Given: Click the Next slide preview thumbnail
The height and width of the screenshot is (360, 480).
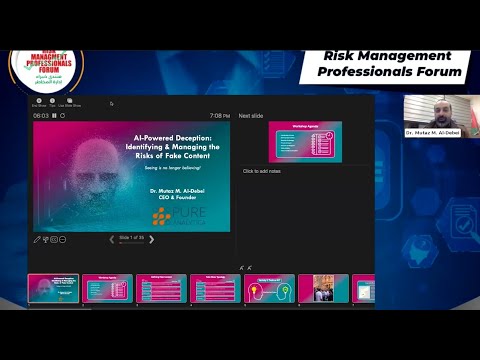Looking at the screenshot, I should pyautogui.click(x=305, y=142).
